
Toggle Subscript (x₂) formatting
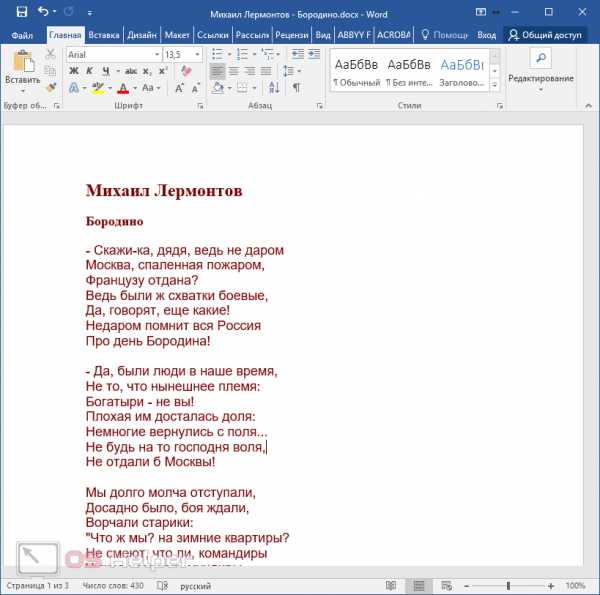(x=147, y=71)
